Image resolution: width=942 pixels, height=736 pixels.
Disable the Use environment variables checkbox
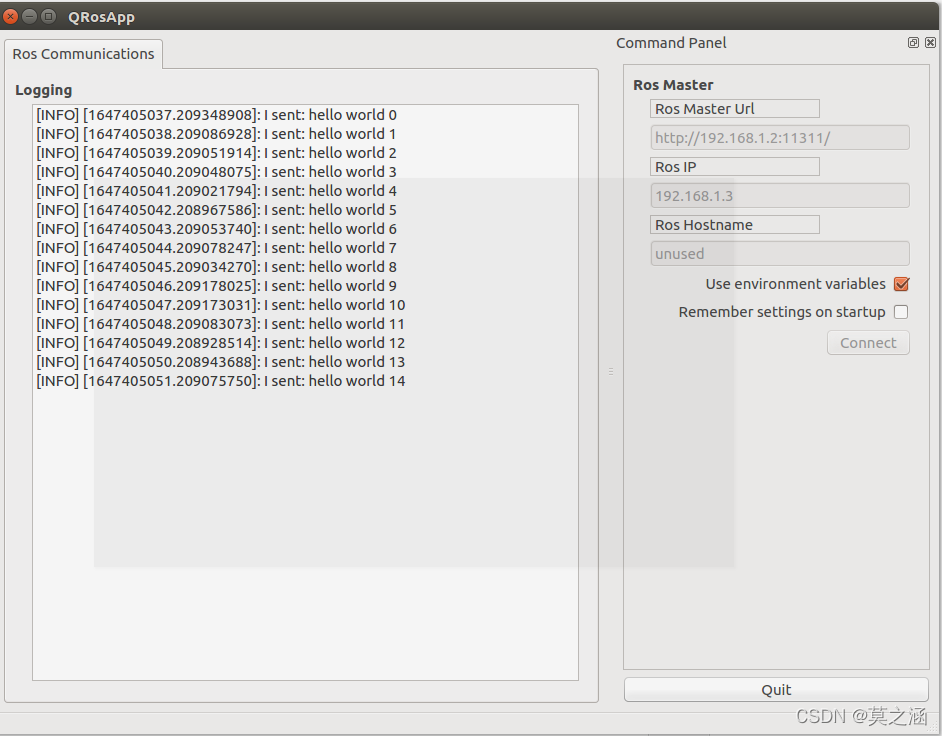click(901, 284)
